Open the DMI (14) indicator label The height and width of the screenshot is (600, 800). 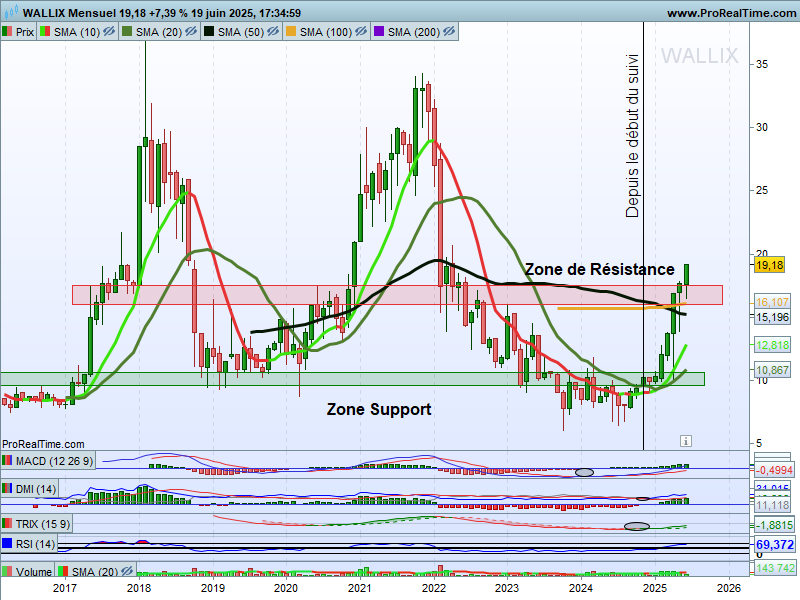36,489
